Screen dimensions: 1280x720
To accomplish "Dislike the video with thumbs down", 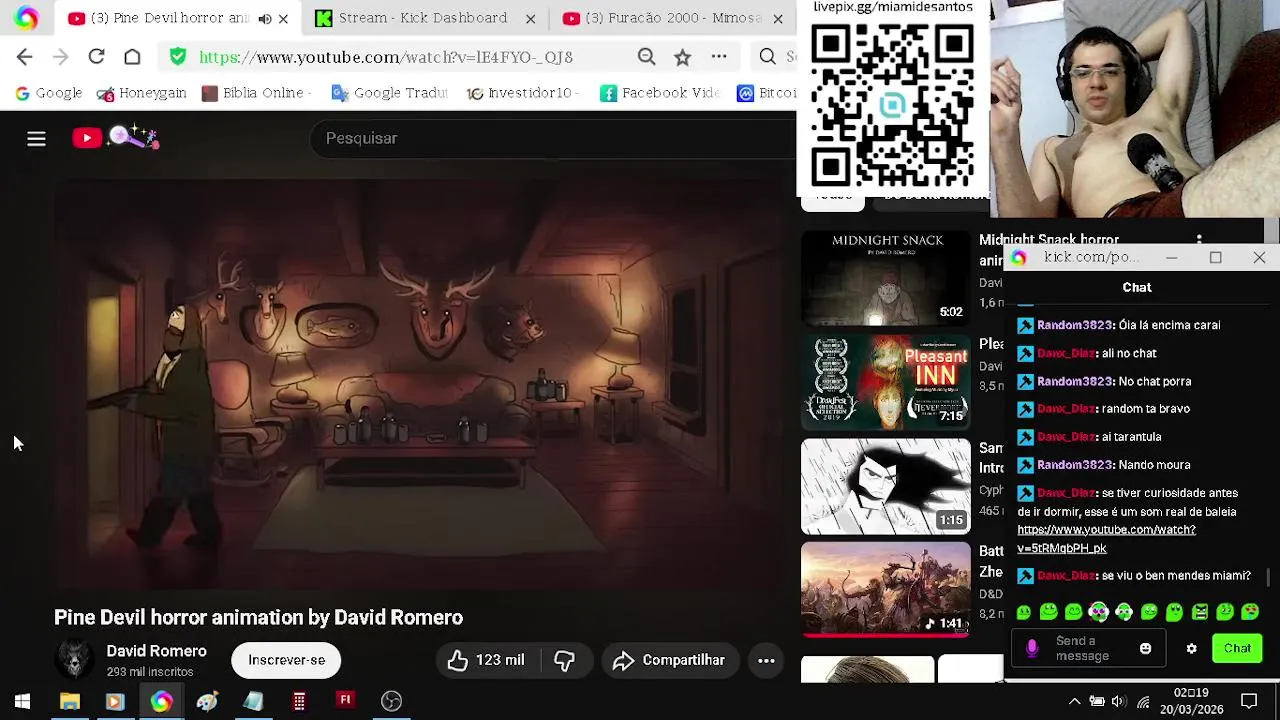I will coord(565,660).
